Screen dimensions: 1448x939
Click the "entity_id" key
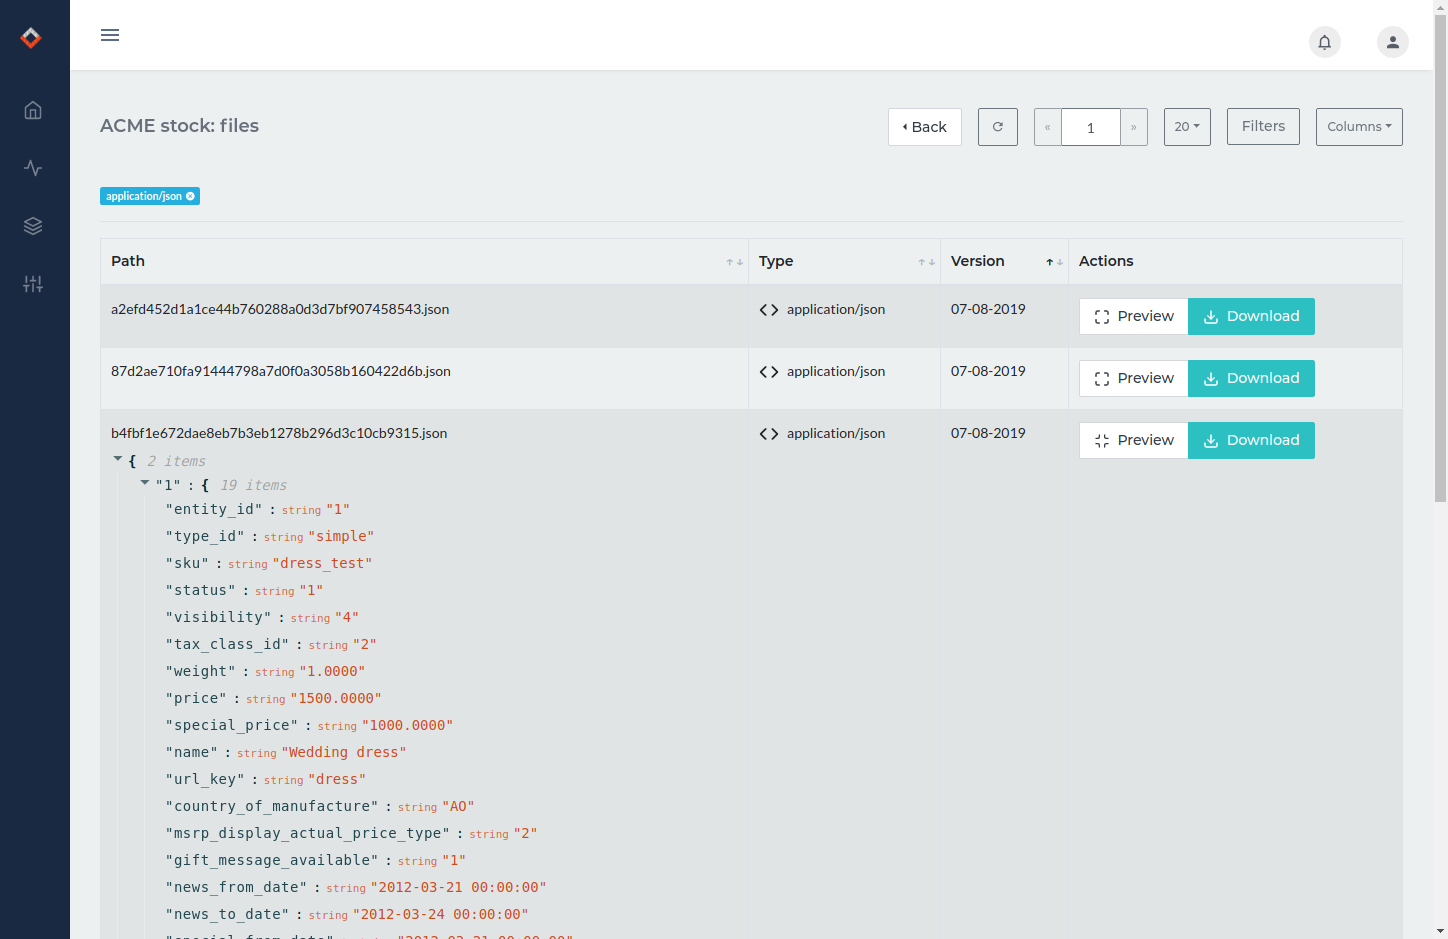tap(214, 510)
